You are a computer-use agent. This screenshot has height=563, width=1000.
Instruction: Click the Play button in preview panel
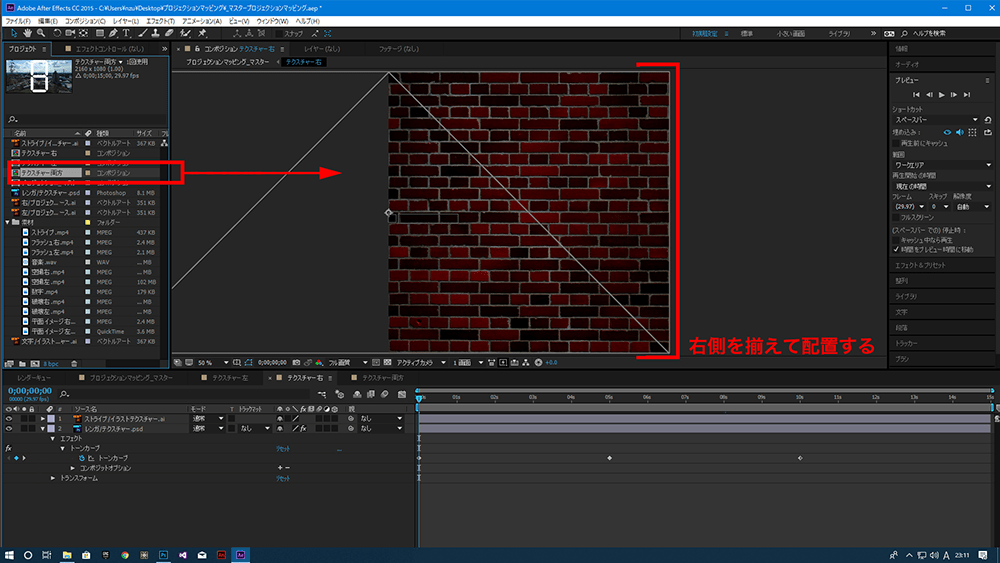click(942, 94)
